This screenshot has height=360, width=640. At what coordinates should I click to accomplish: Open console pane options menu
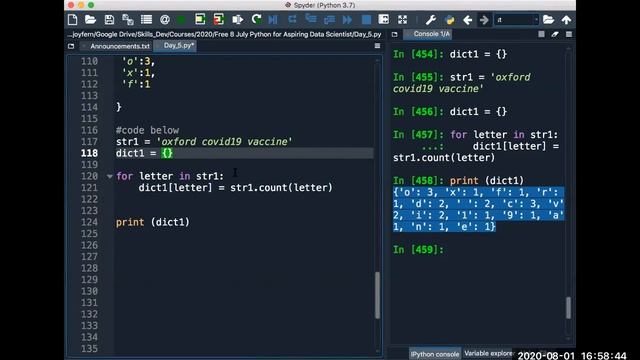569,34
